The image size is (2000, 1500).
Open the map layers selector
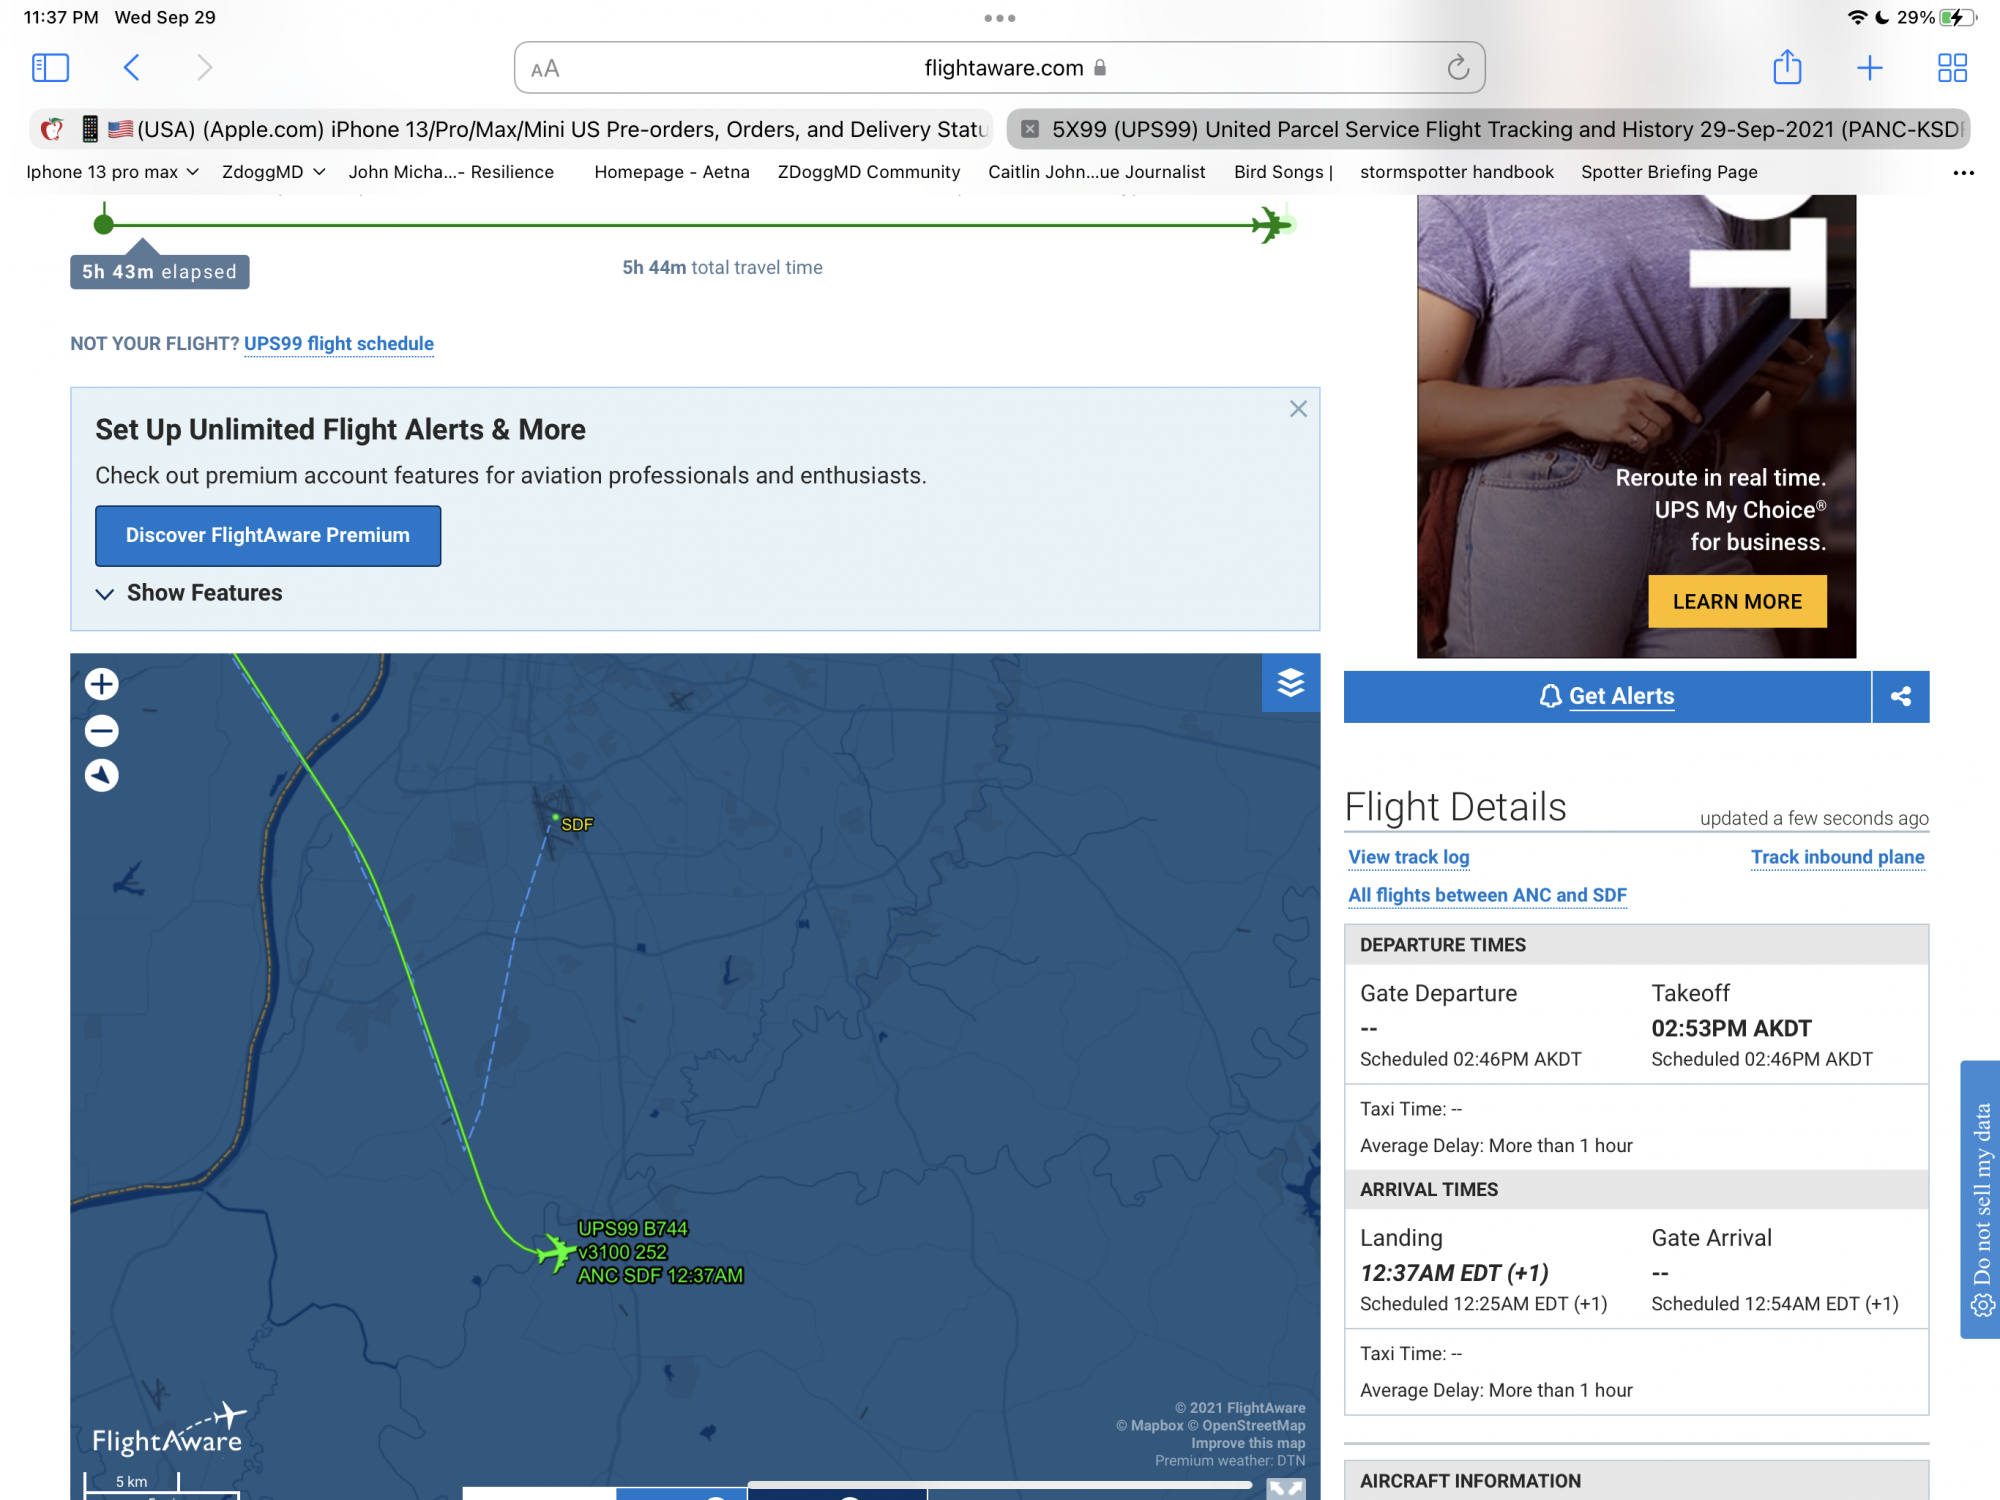point(1290,682)
